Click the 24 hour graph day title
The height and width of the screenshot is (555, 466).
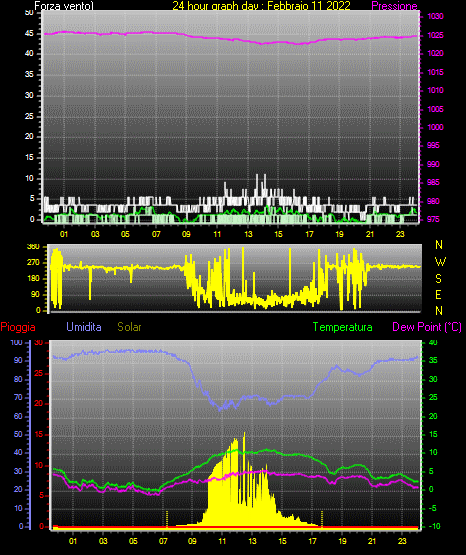pyautogui.click(x=261, y=6)
